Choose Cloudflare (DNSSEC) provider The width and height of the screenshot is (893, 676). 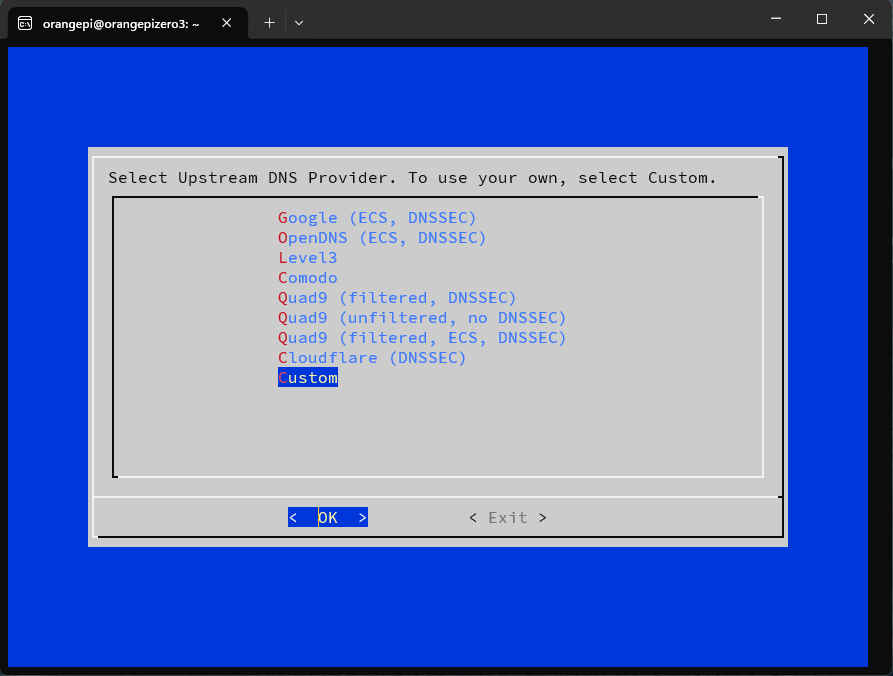(x=372, y=357)
